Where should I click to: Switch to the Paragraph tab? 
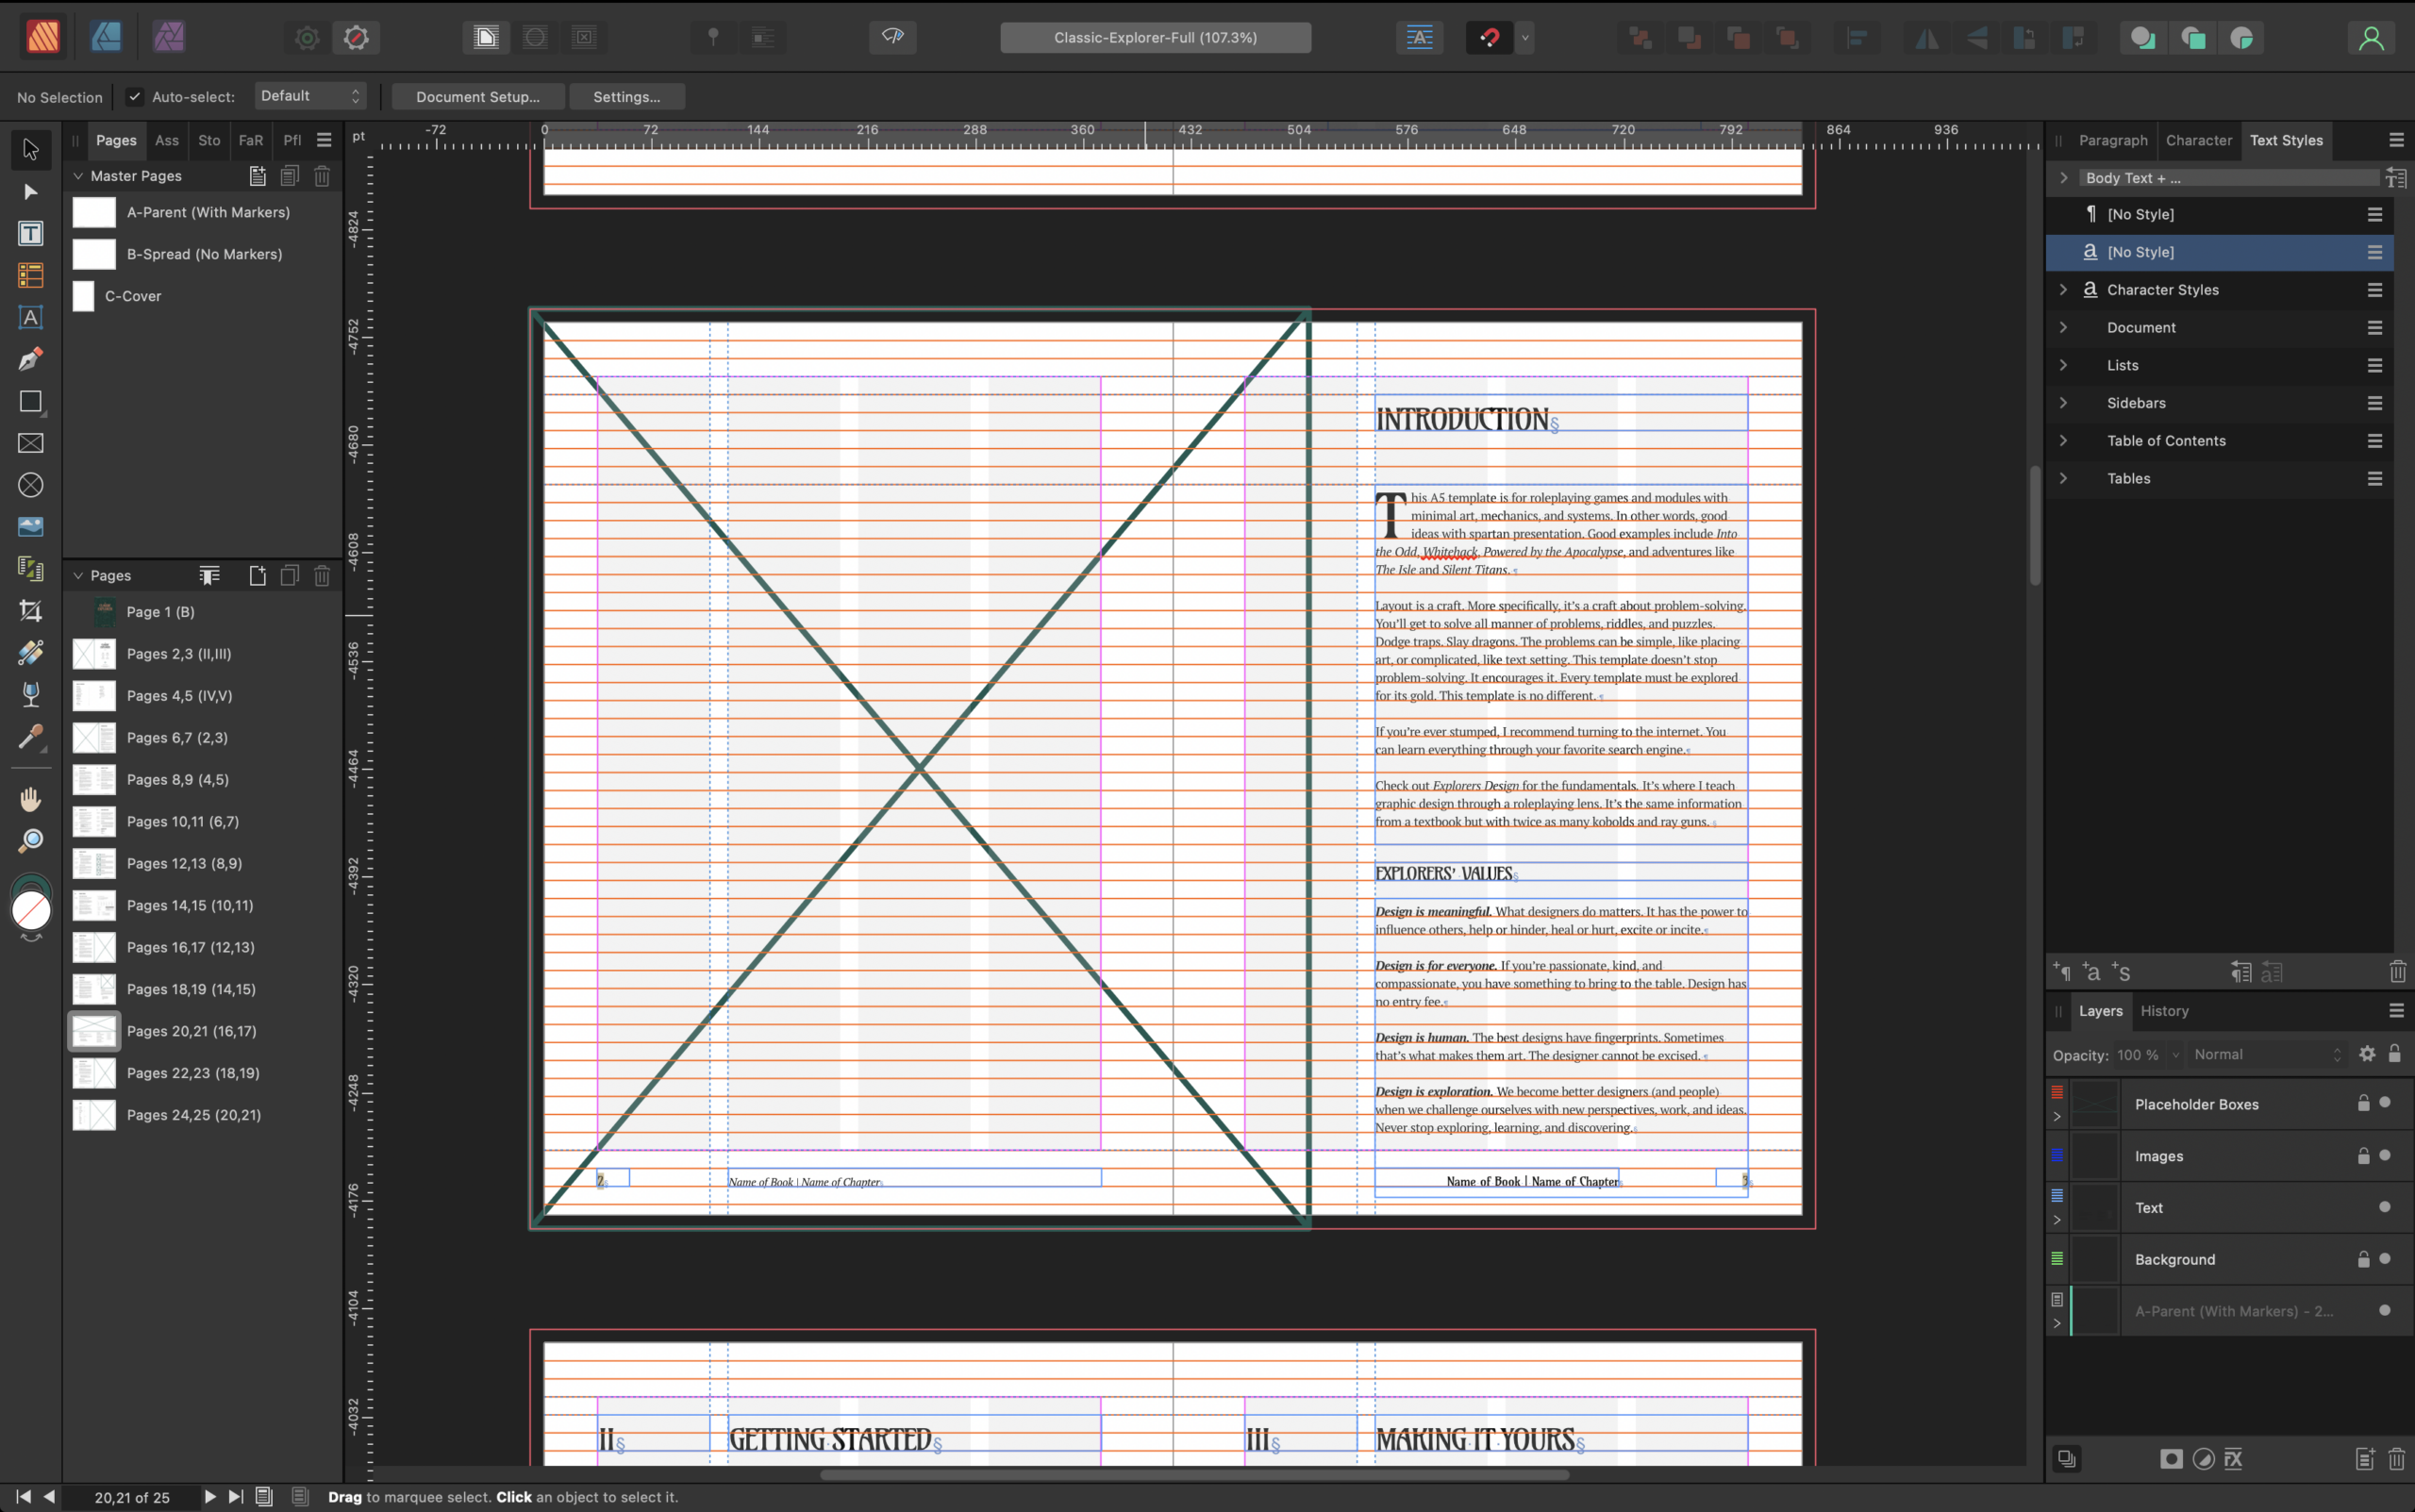click(2113, 140)
